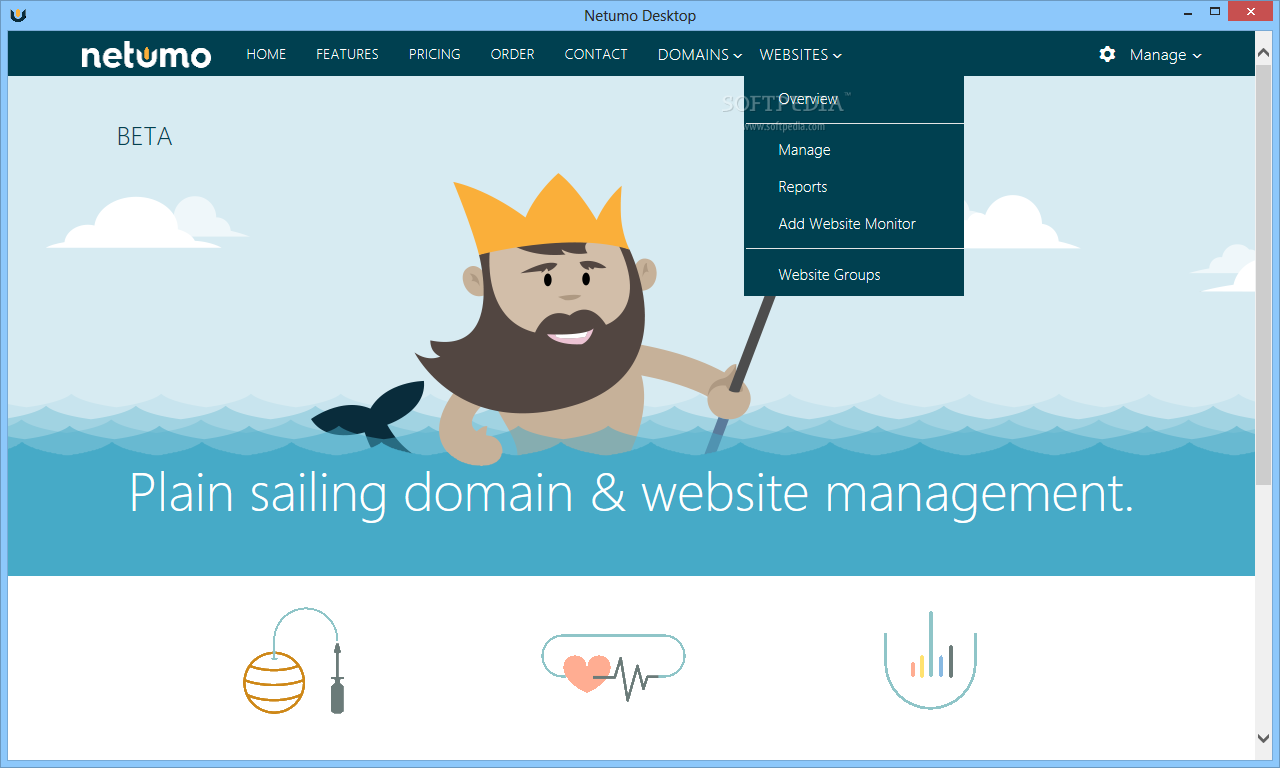Open the ORDER page
This screenshot has height=768, width=1280.
[x=512, y=54]
